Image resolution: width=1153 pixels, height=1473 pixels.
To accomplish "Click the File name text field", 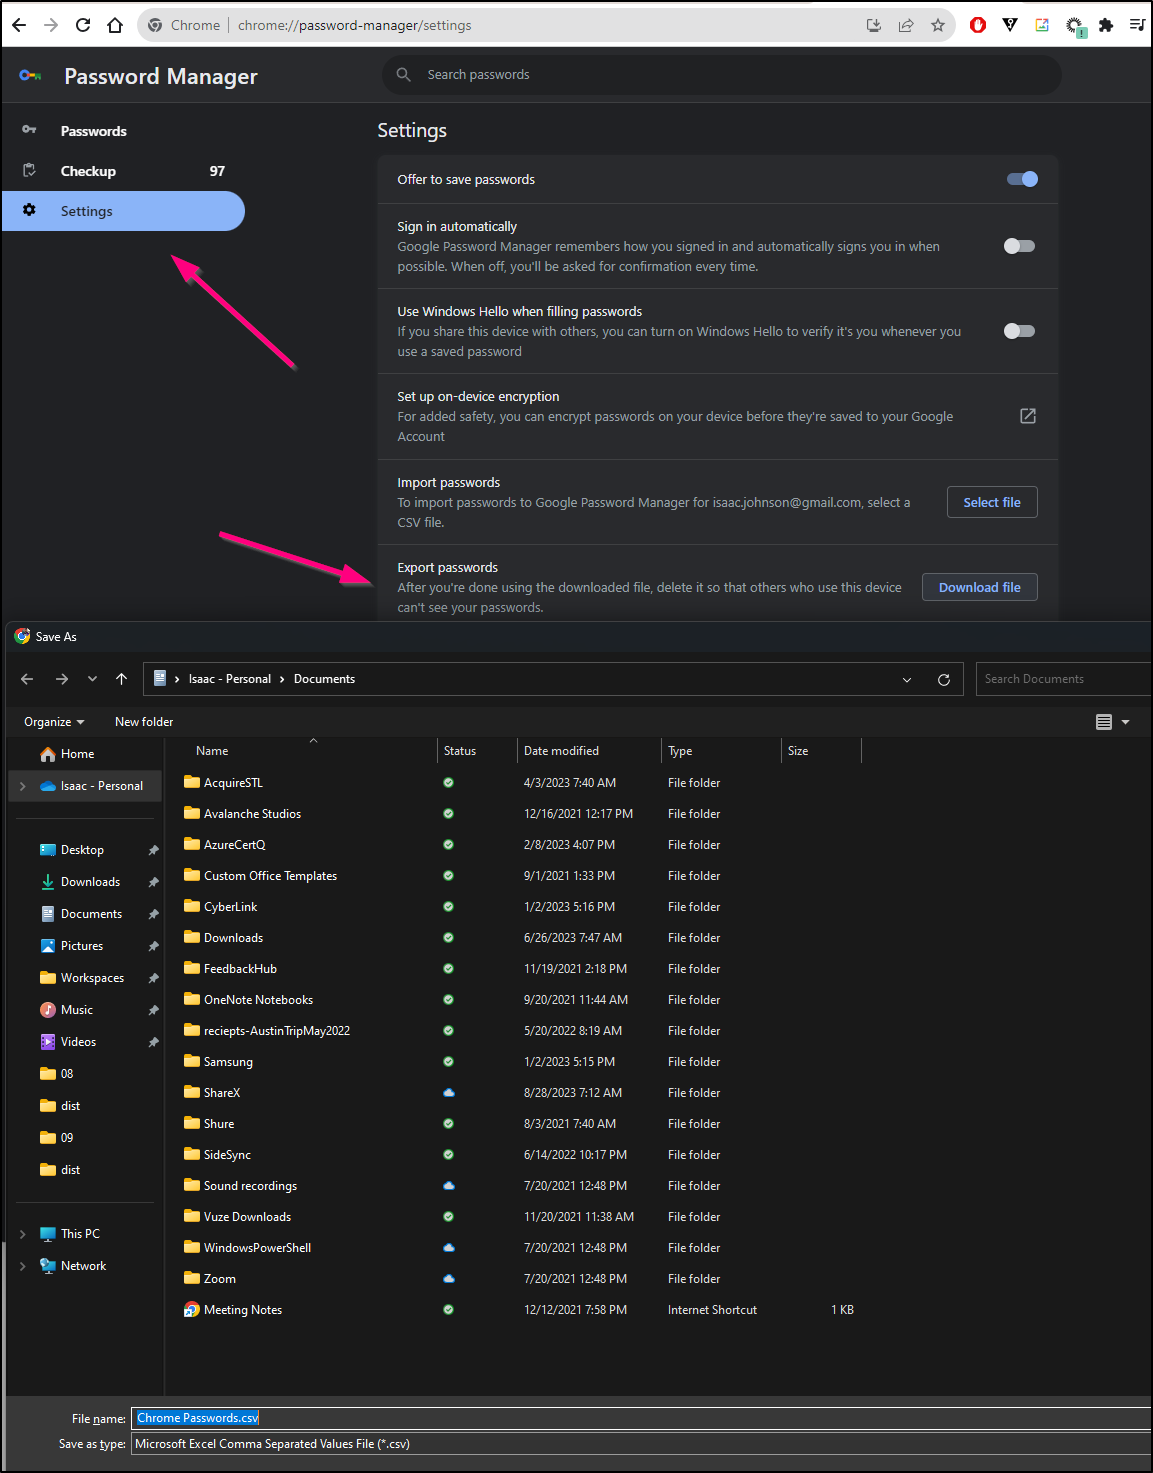I will (641, 1418).
